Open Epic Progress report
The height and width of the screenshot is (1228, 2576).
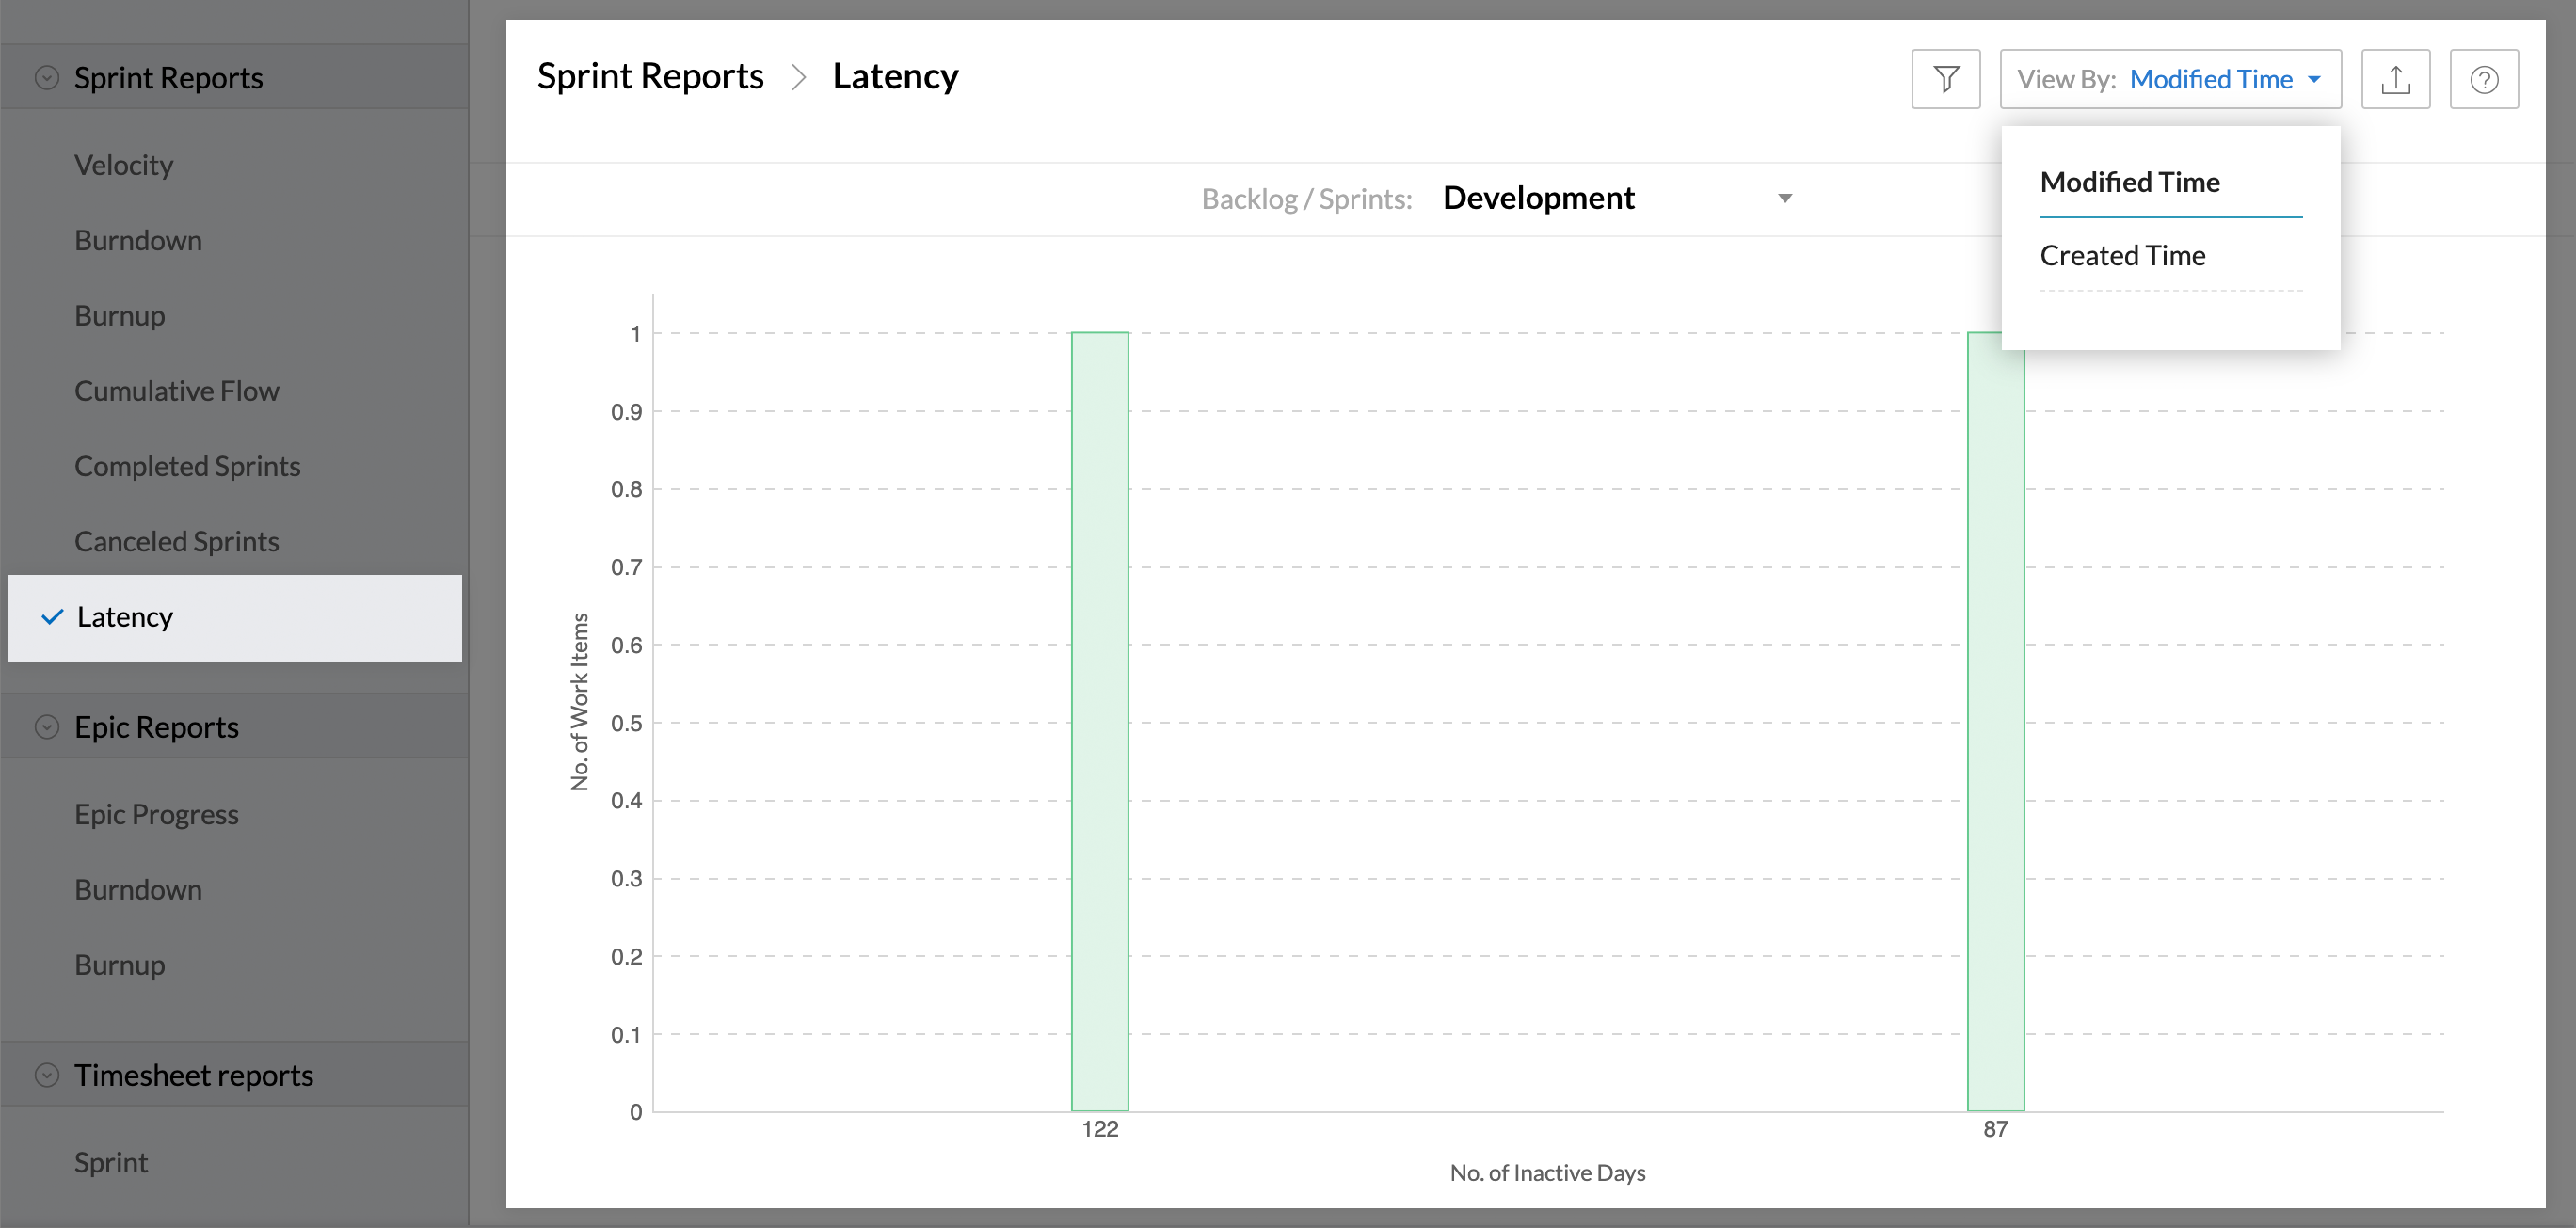[x=156, y=814]
